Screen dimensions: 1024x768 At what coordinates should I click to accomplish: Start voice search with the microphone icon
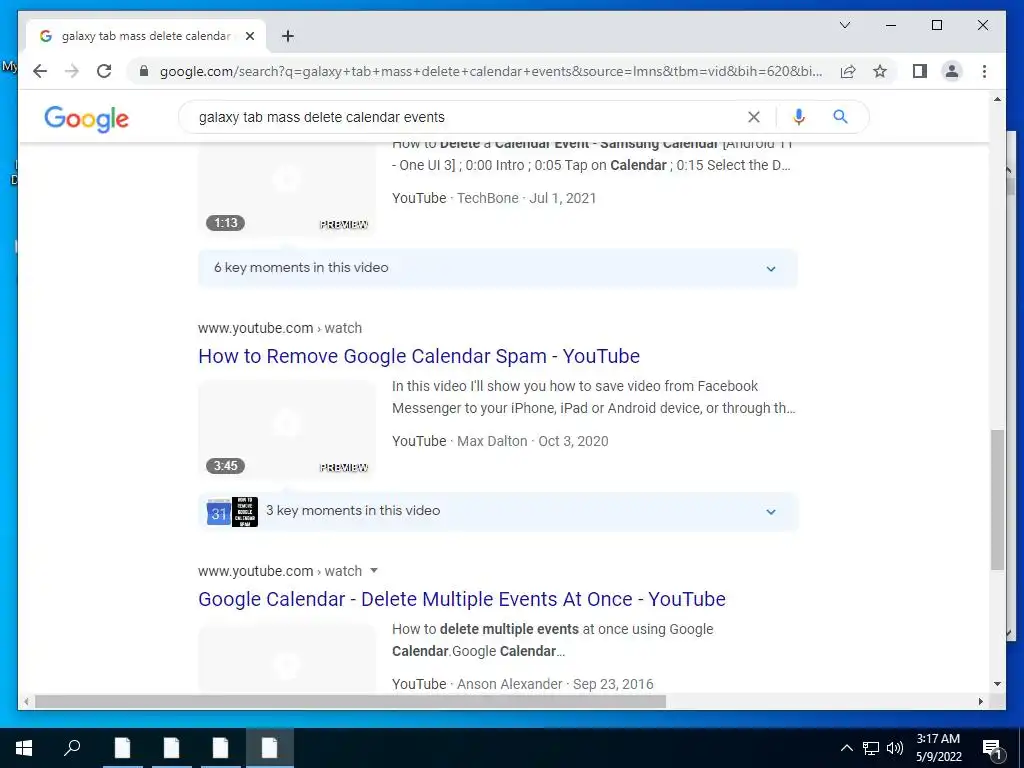[798, 117]
